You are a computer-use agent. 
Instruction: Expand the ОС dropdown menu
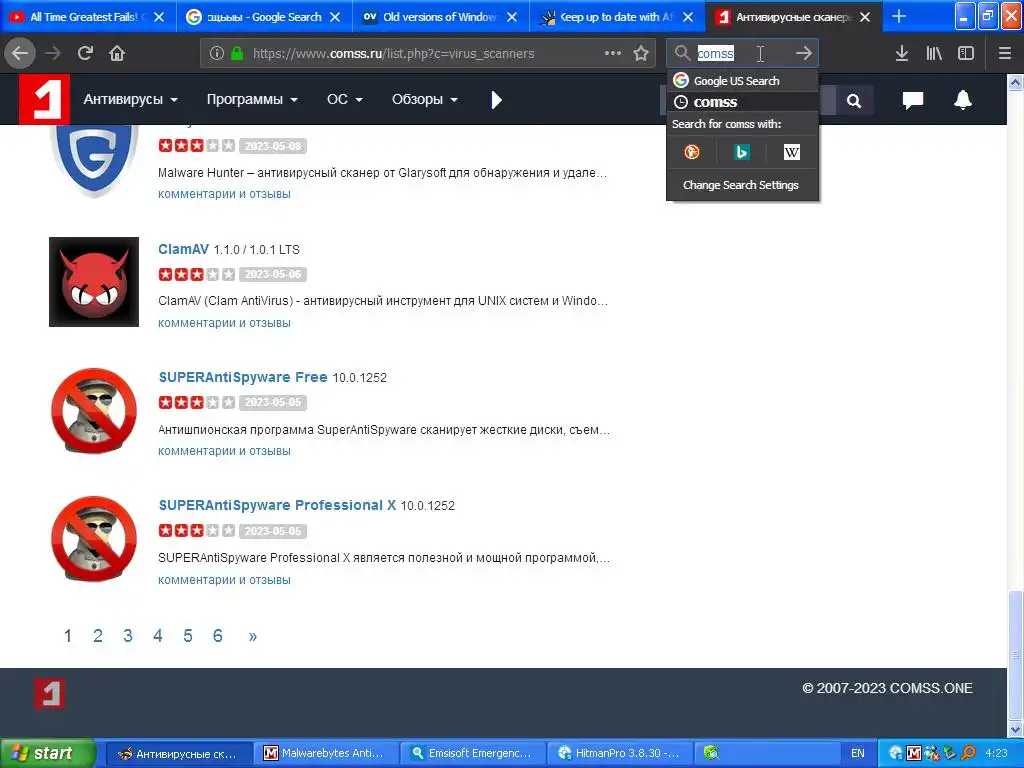coord(344,99)
